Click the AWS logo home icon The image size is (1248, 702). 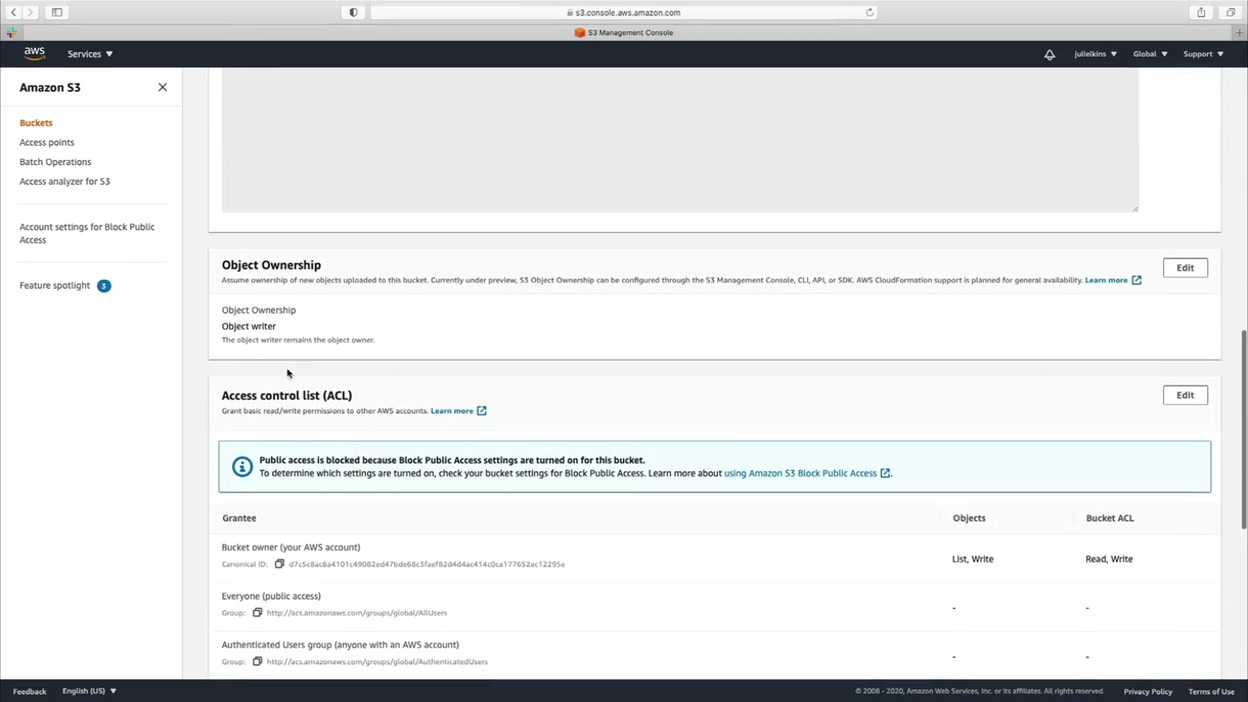pos(35,53)
